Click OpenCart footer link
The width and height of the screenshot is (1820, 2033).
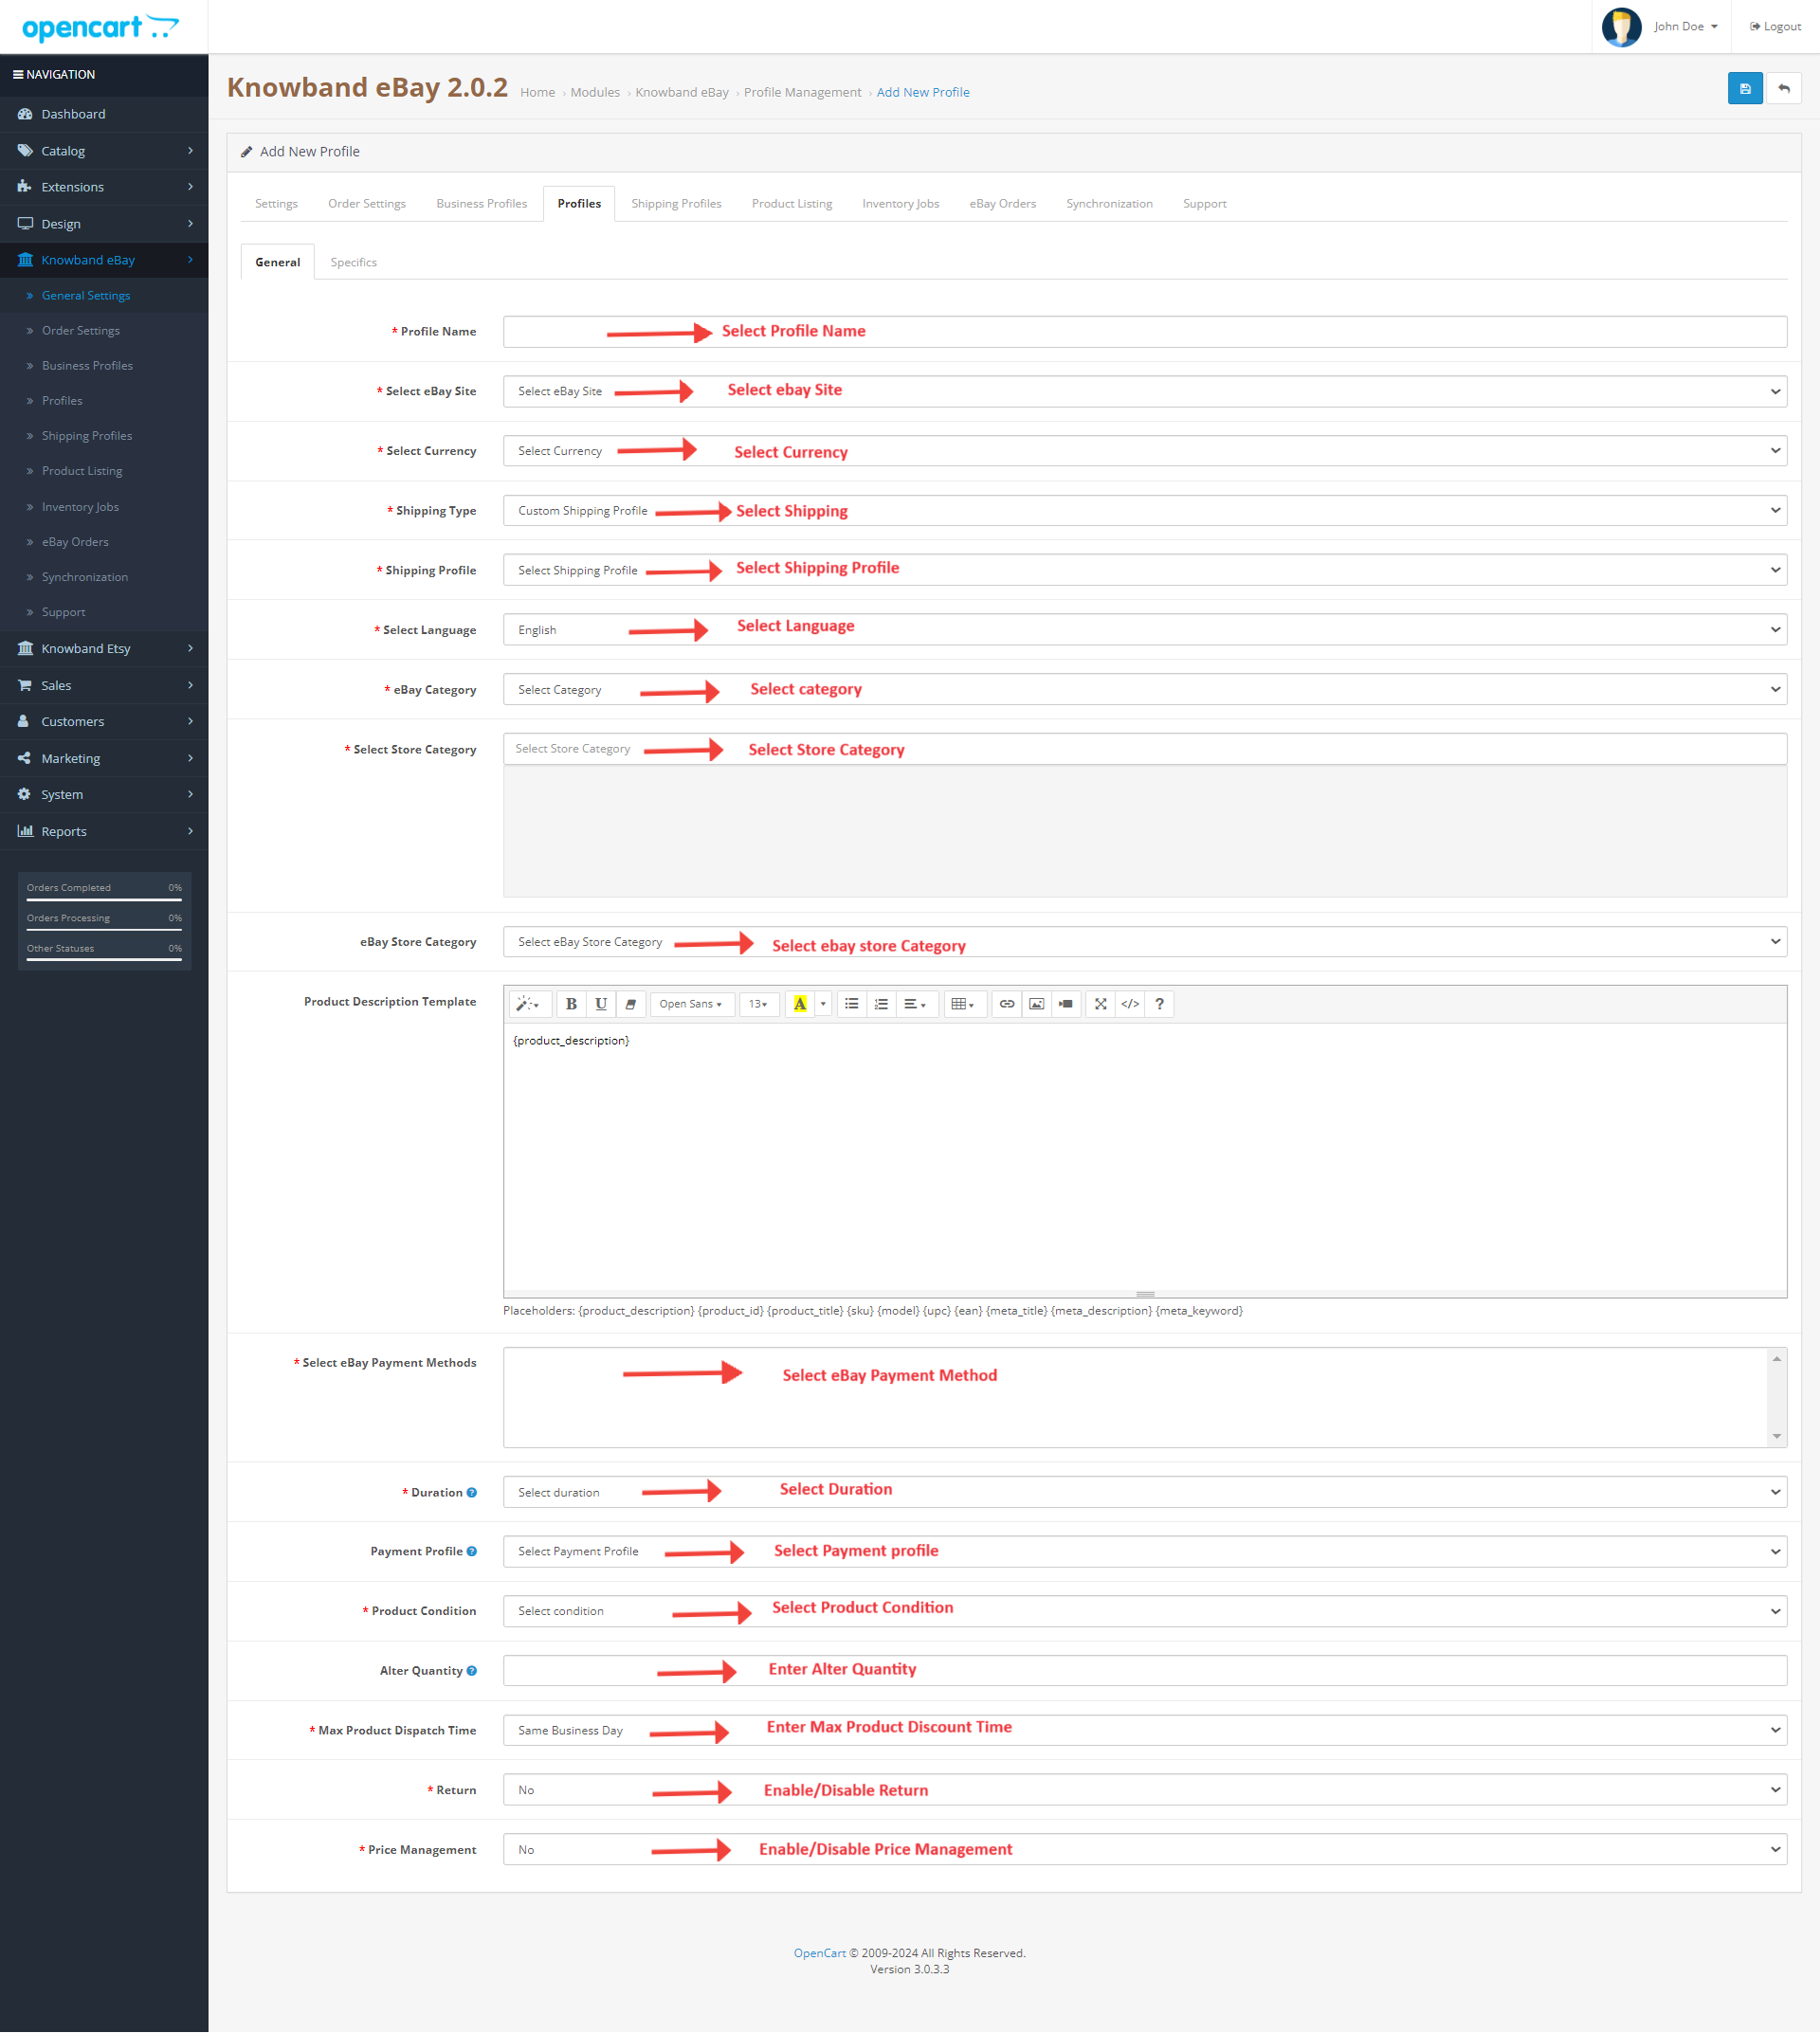819,1953
